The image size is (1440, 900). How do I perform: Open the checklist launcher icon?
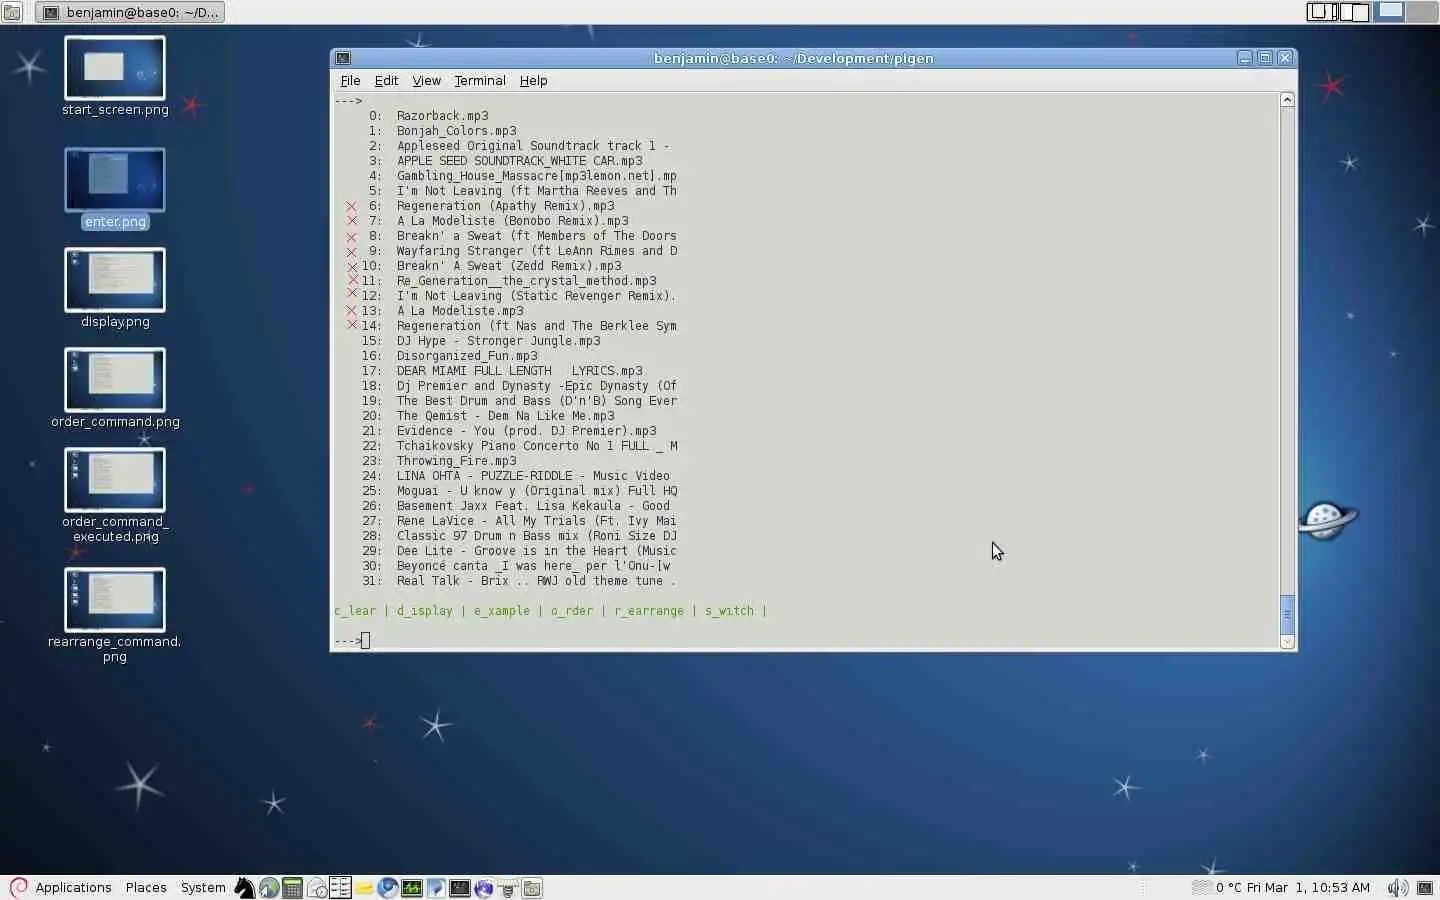click(340, 888)
